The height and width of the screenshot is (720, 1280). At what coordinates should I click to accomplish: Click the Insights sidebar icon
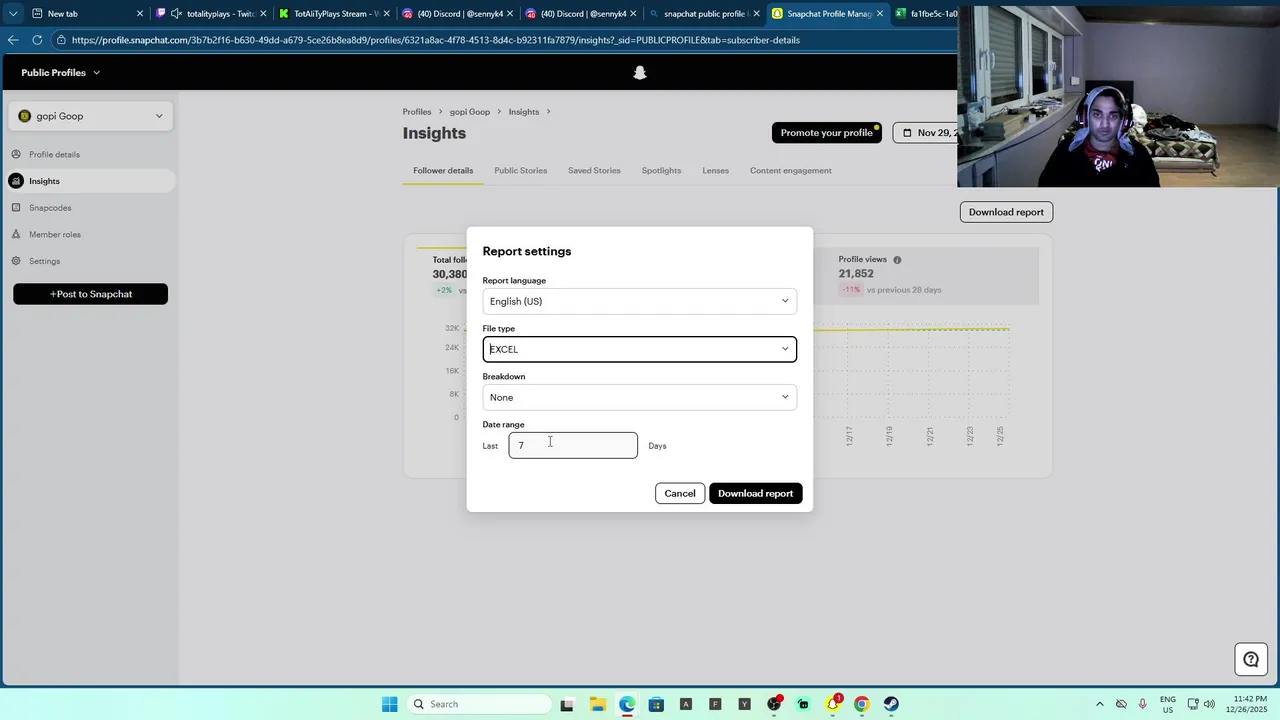16,181
